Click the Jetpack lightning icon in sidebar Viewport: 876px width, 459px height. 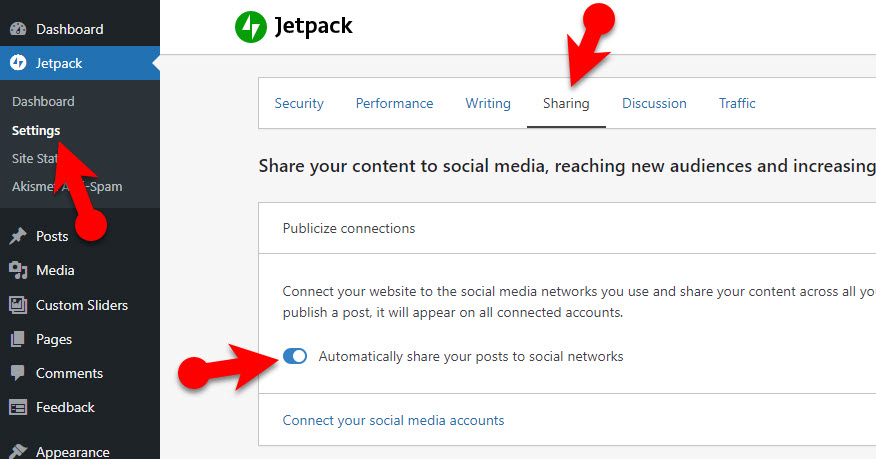tap(18, 63)
